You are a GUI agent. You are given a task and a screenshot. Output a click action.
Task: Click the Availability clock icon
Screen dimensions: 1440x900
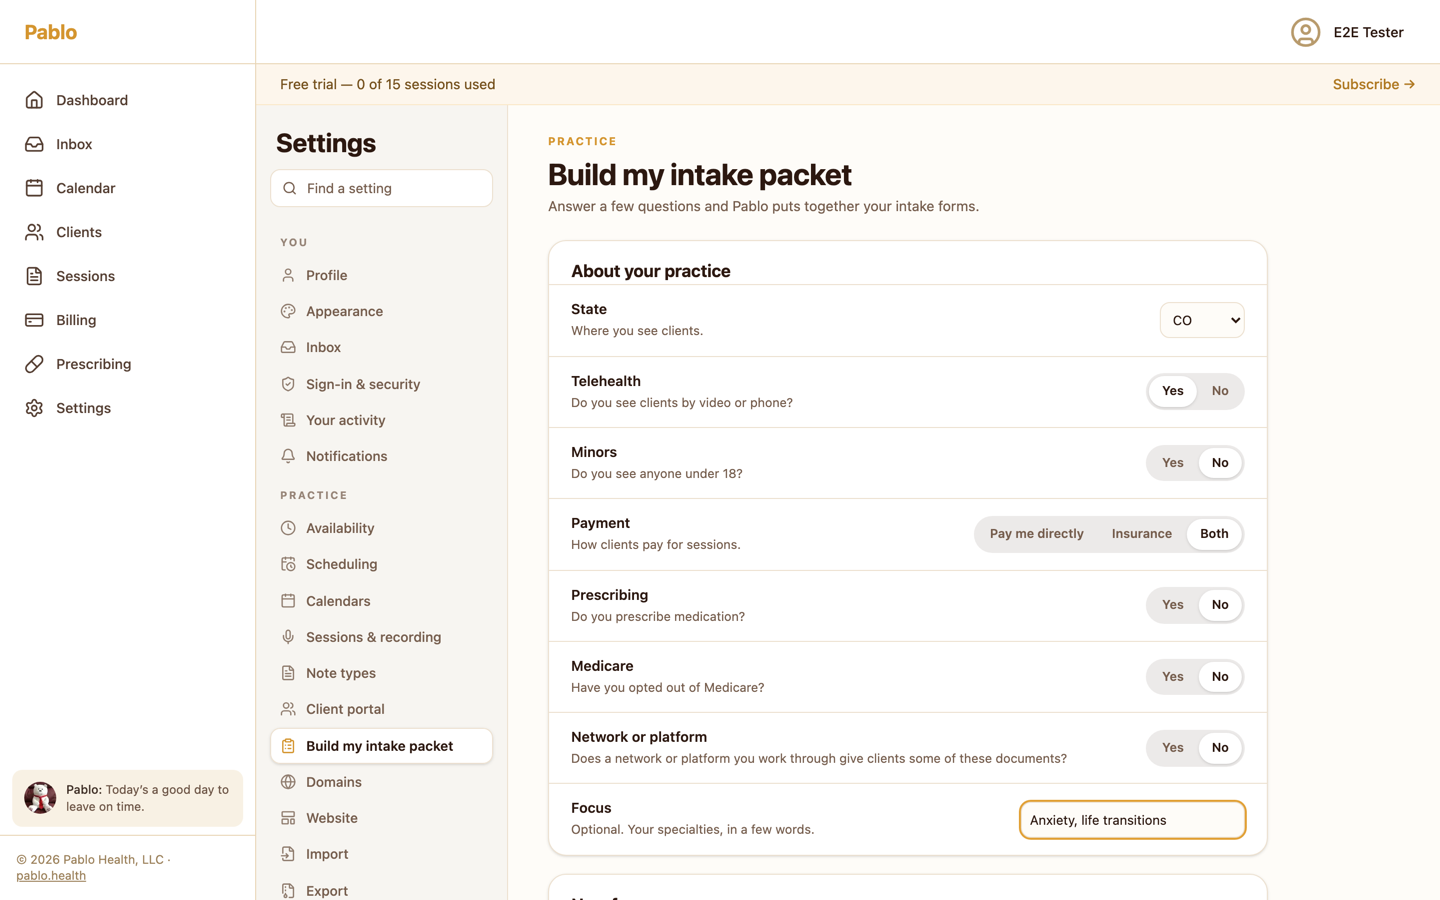[288, 528]
